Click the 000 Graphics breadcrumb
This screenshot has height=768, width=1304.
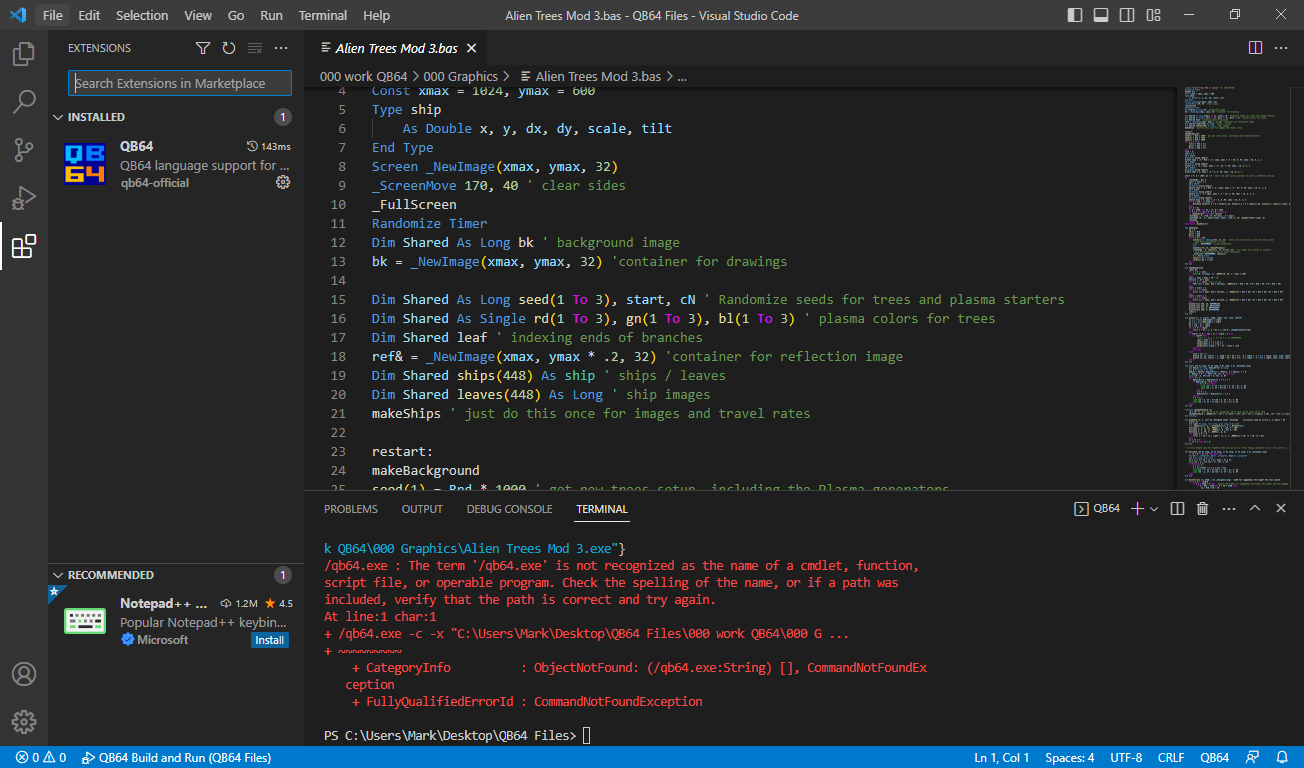(x=460, y=76)
